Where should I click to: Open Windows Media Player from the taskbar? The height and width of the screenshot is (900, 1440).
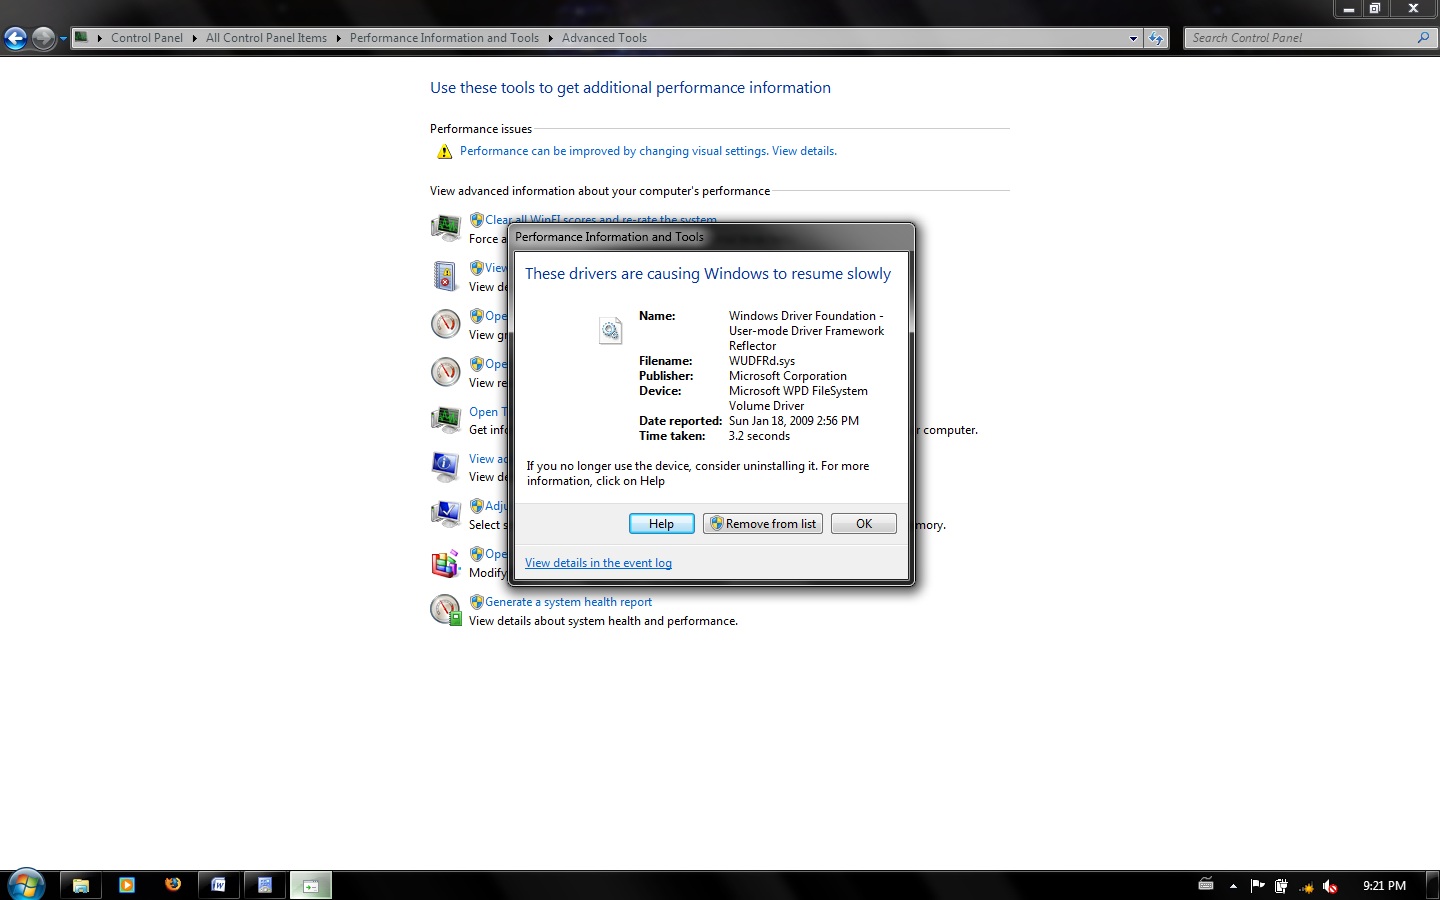click(x=127, y=885)
